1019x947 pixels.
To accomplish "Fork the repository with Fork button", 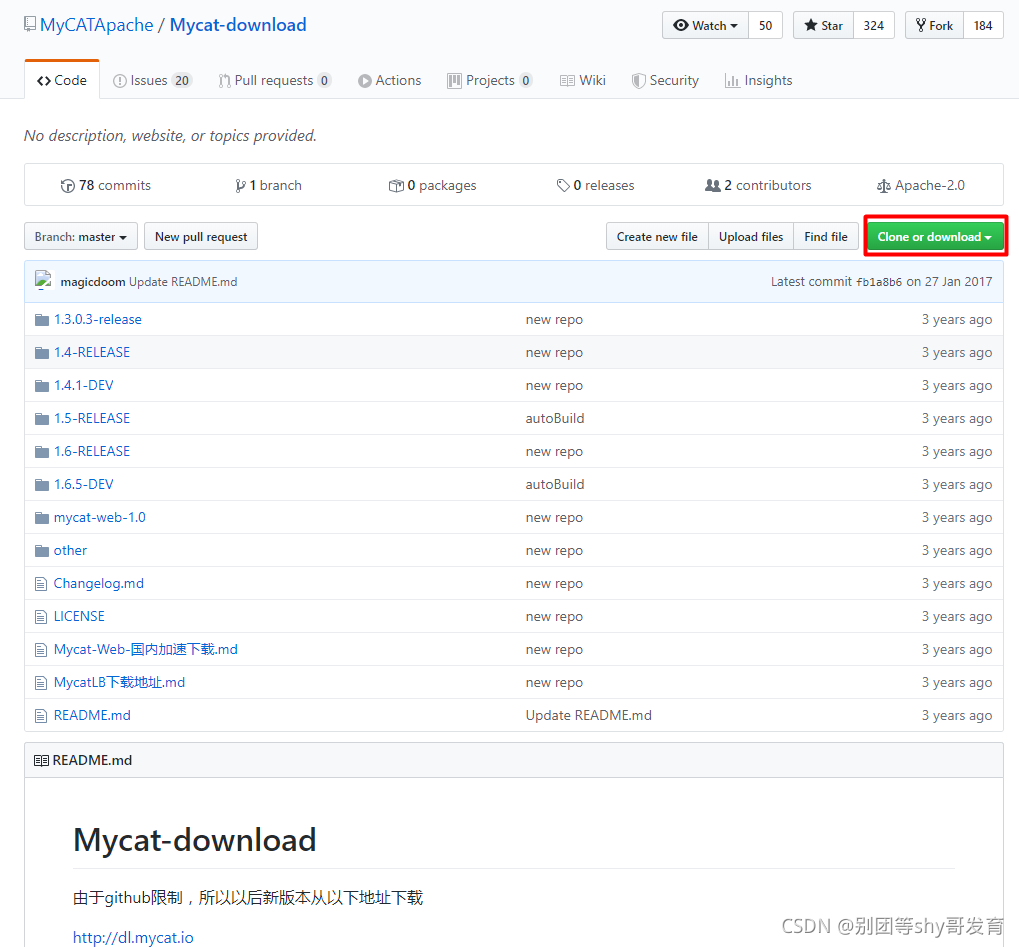I will click(x=934, y=26).
